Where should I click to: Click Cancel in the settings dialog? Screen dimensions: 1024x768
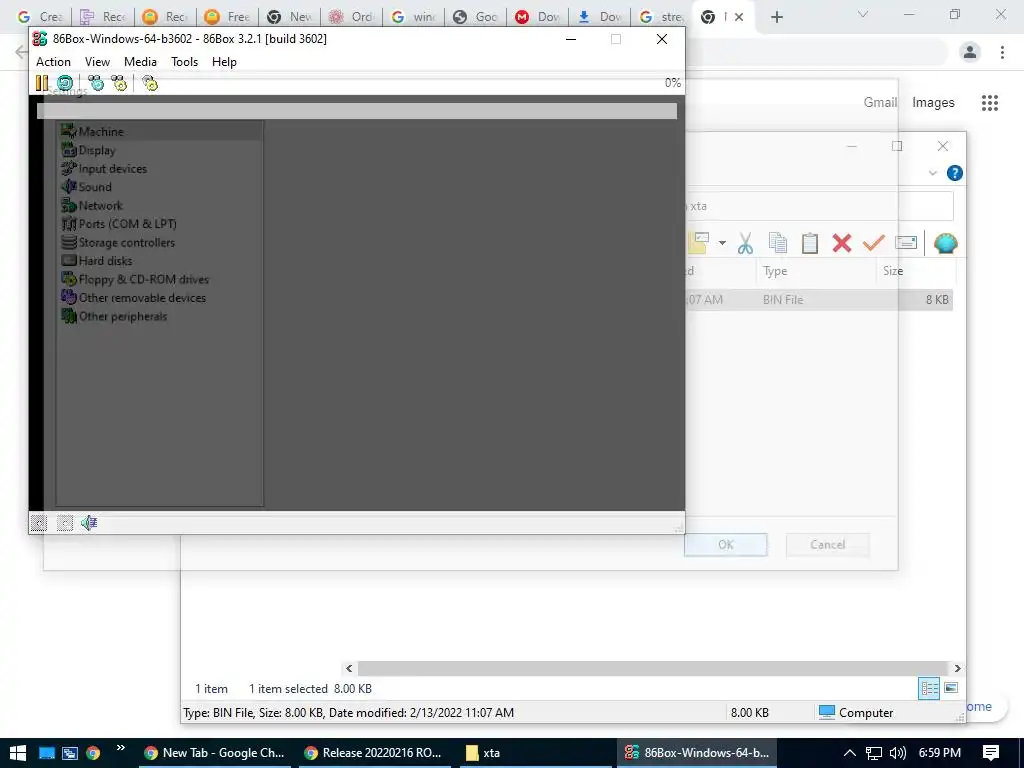827,545
